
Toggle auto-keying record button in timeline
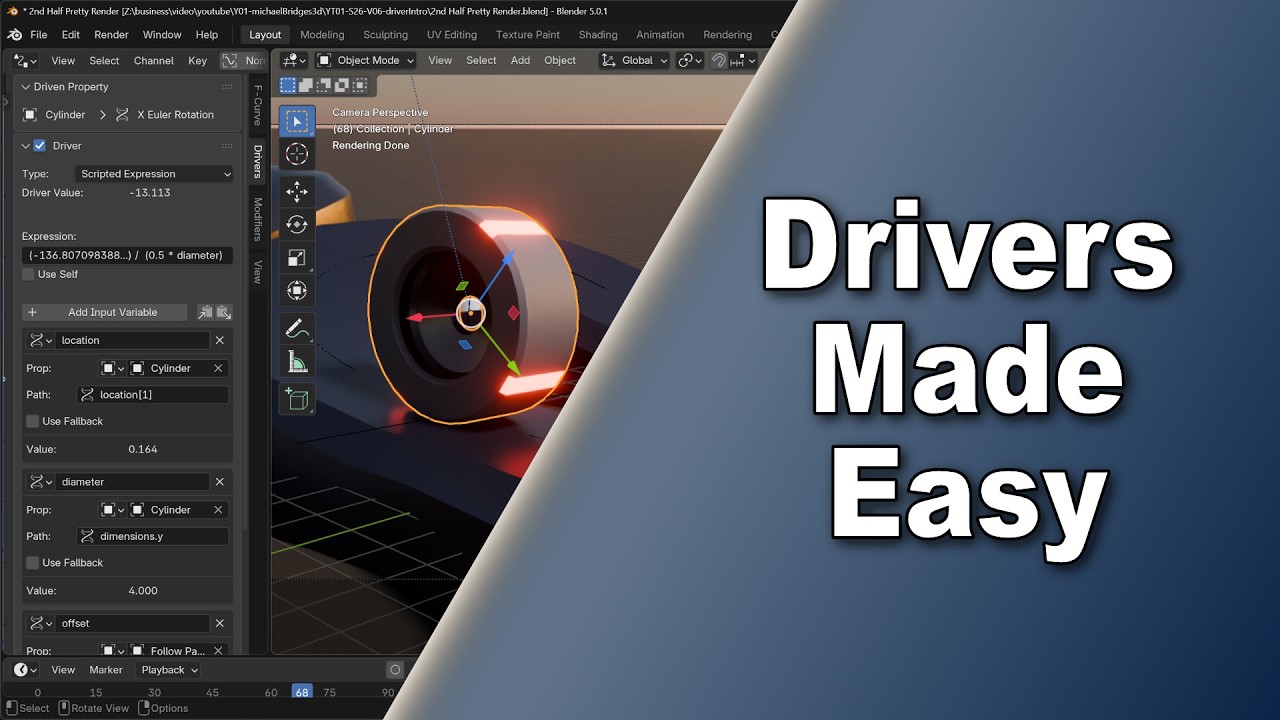[395, 670]
